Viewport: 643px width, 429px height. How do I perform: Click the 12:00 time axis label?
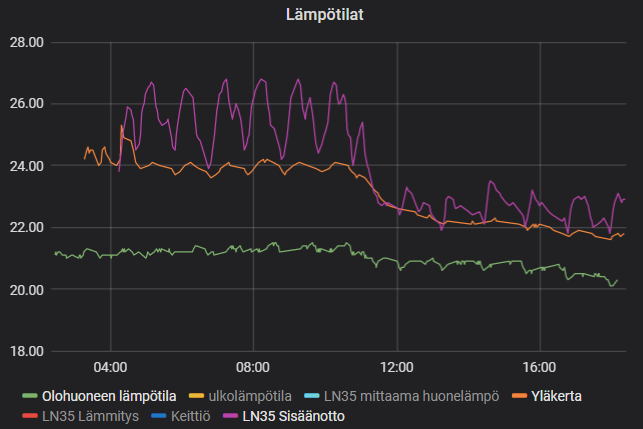point(397,367)
